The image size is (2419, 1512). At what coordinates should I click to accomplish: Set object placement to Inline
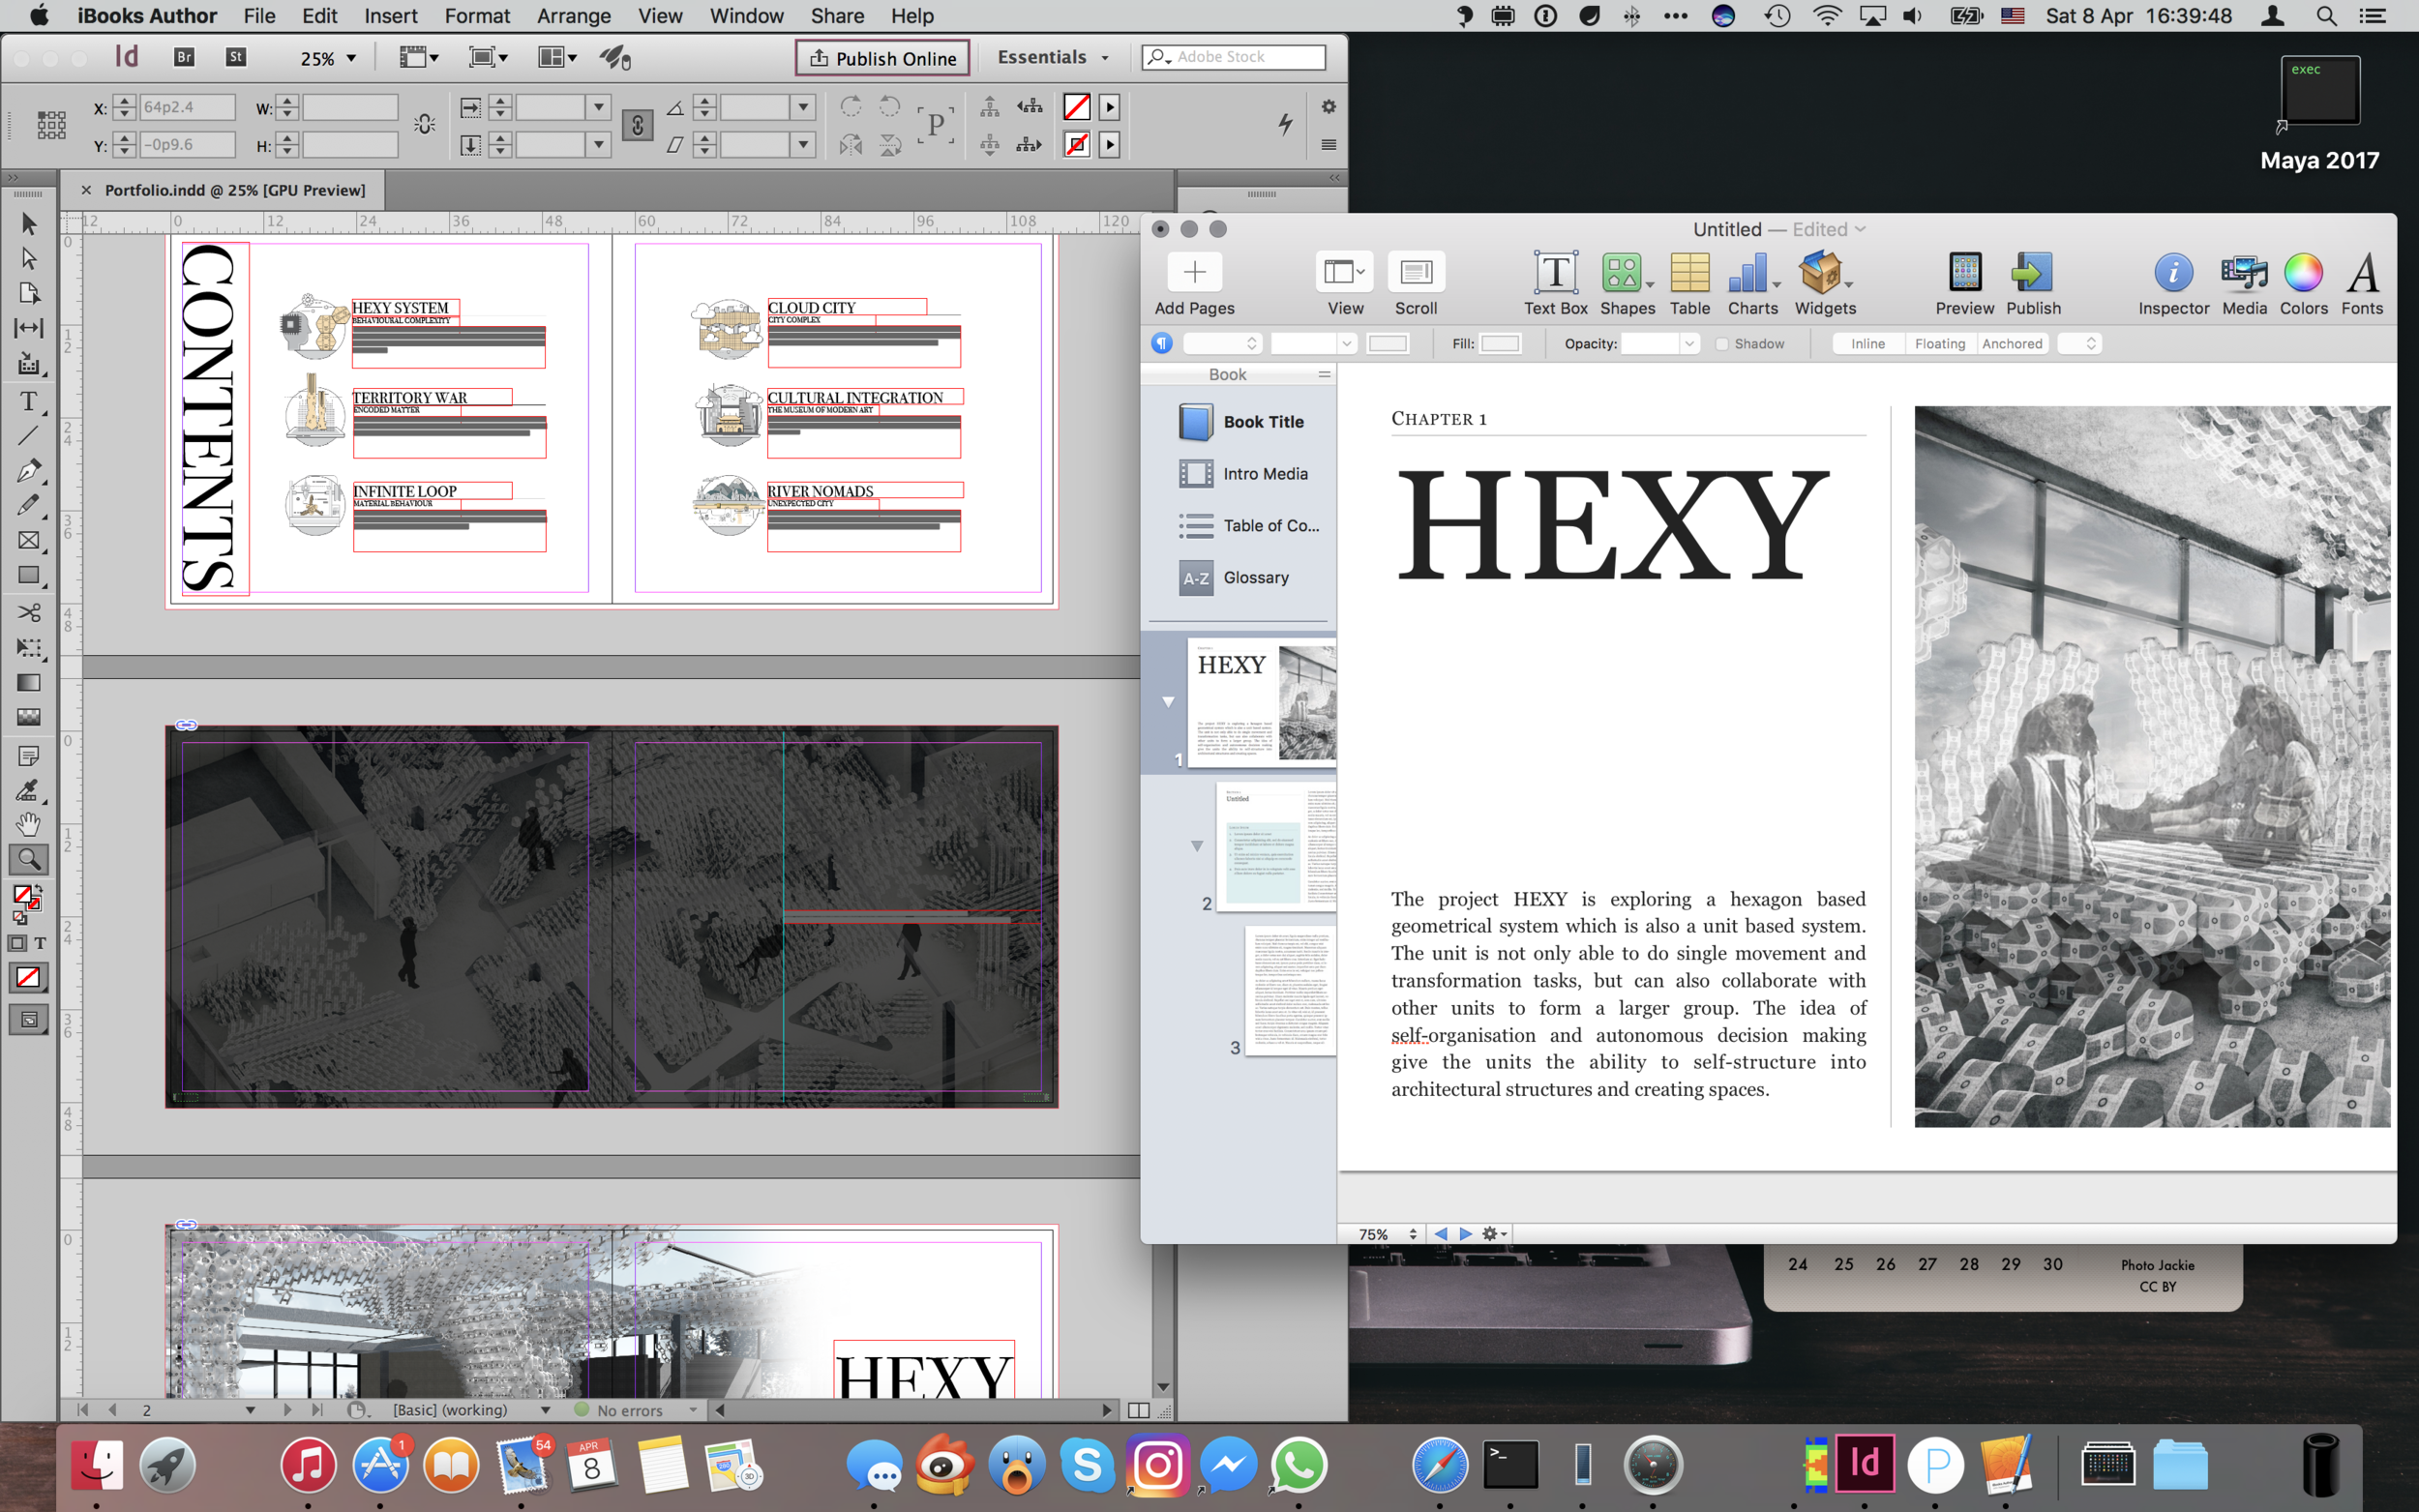click(x=1867, y=344)
